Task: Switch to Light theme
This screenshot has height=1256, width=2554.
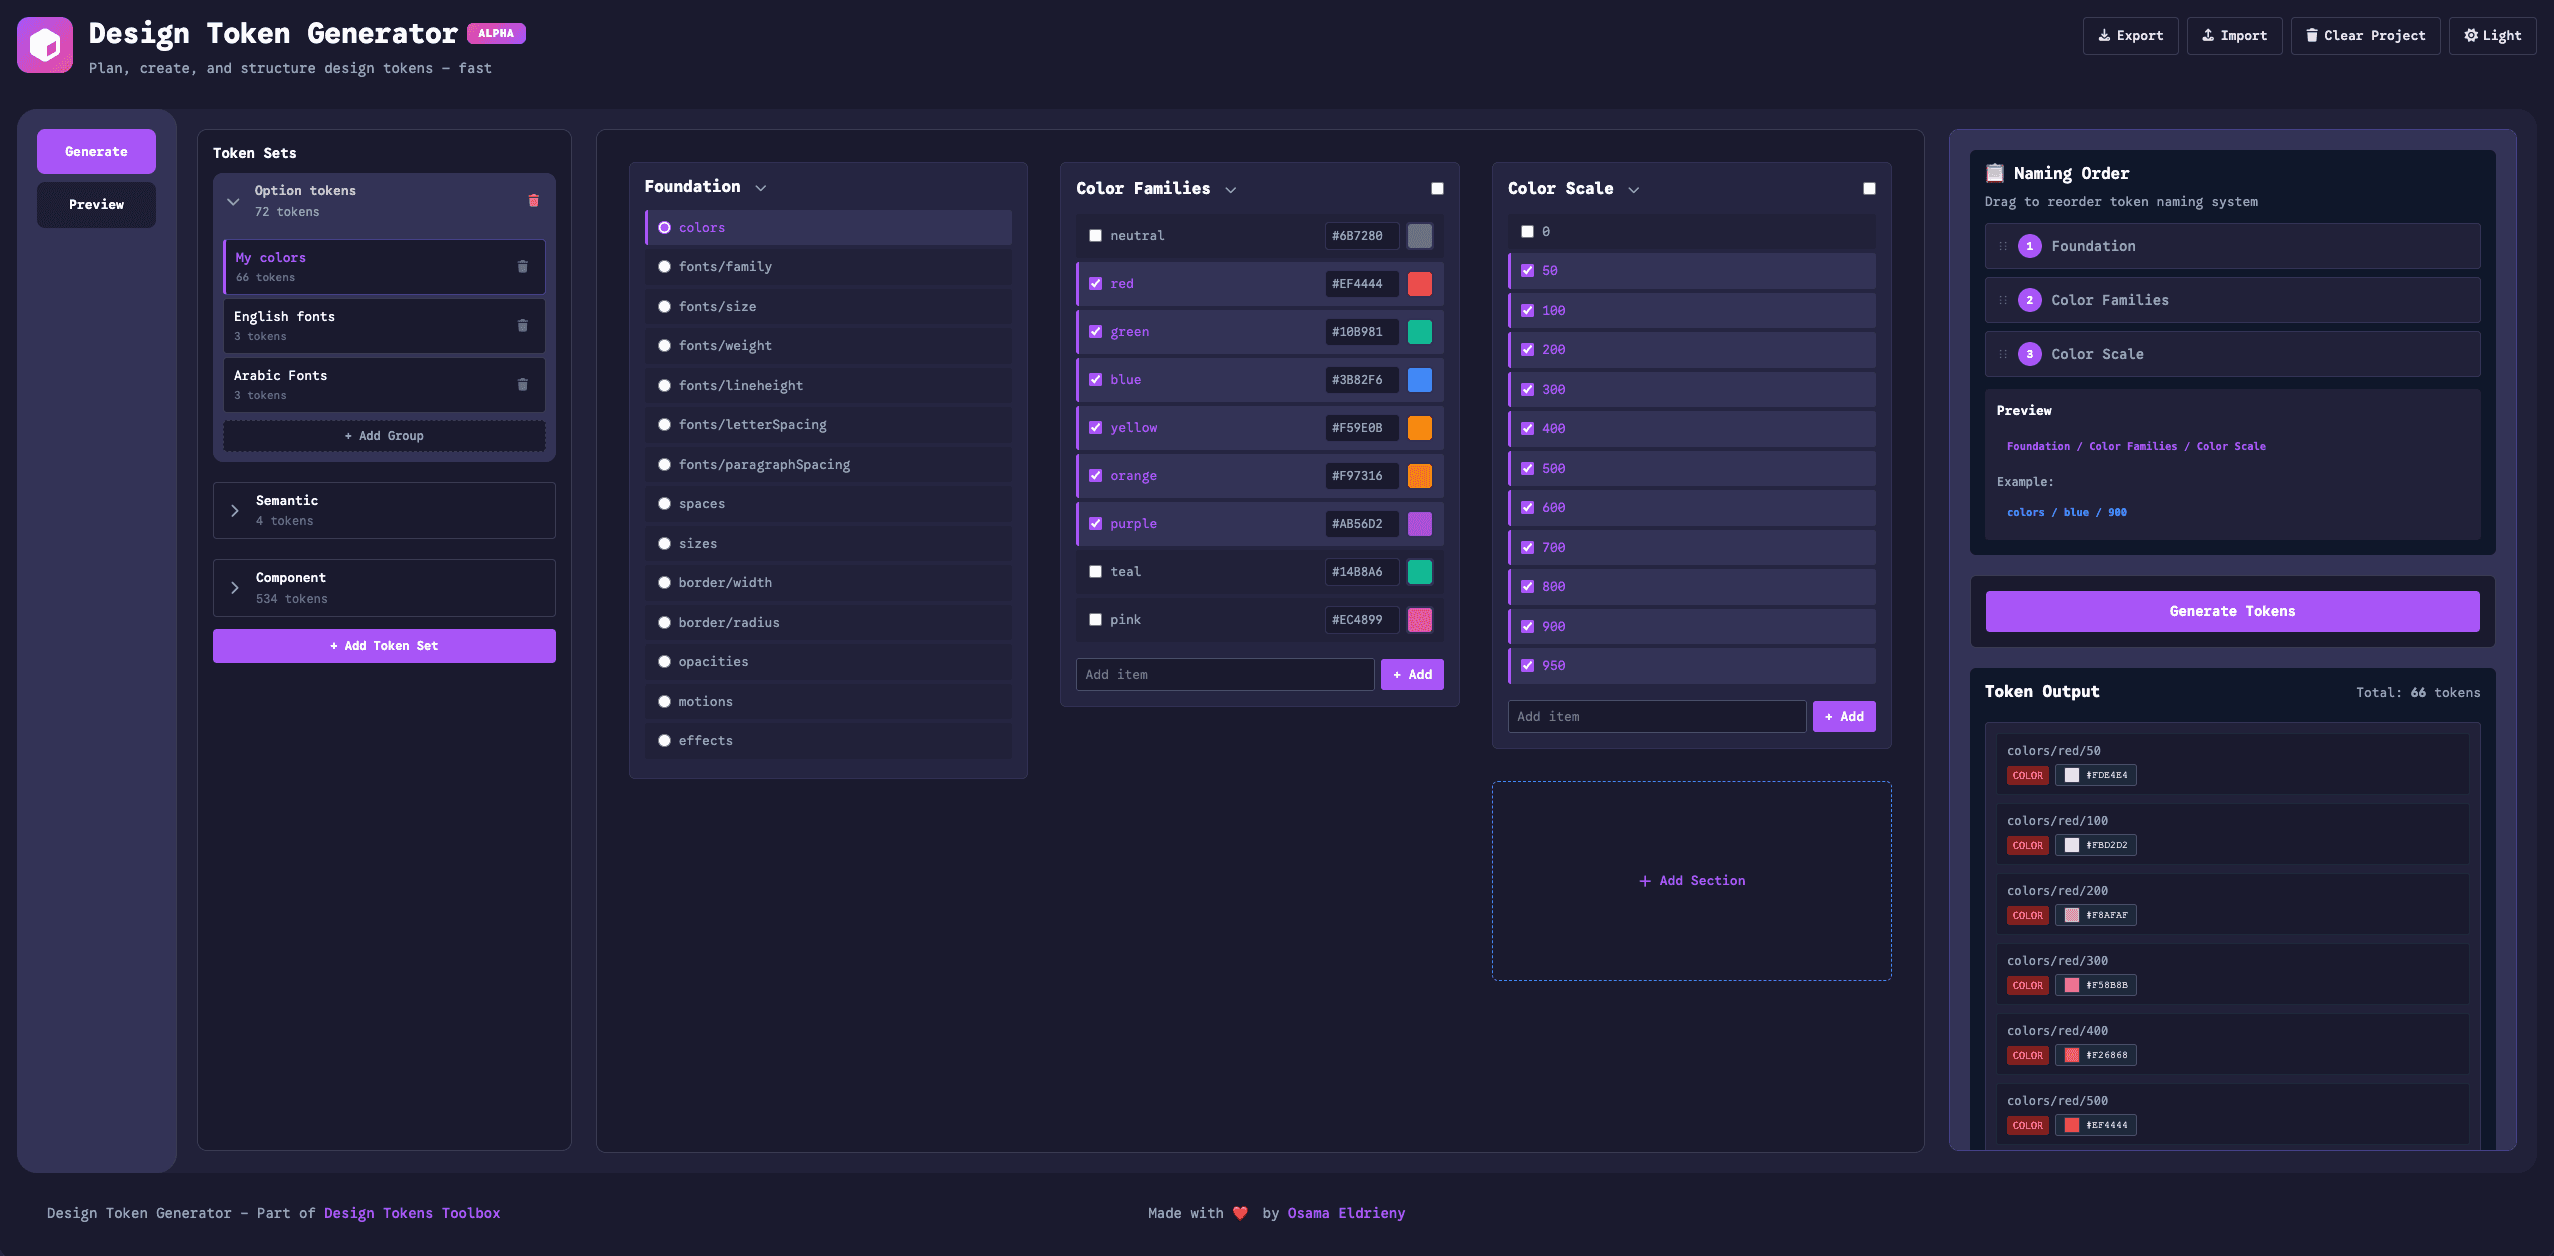Action: coord(2492,36)
